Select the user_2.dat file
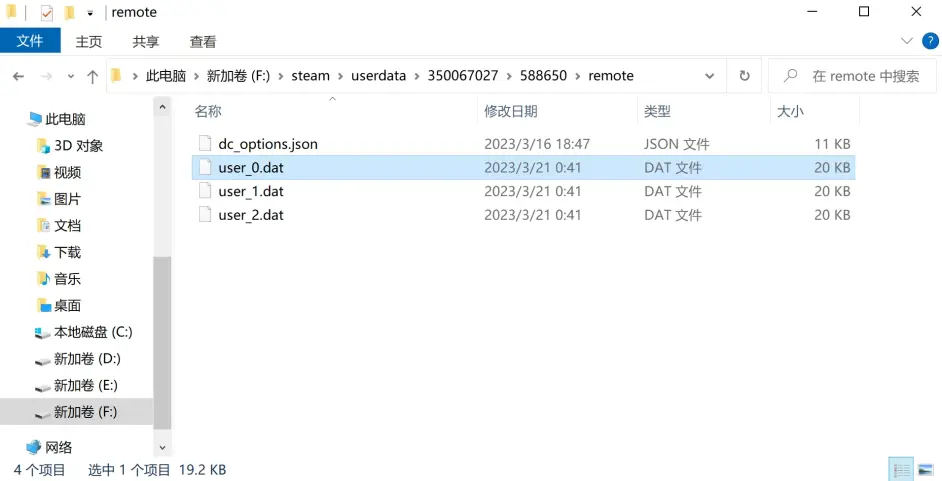This screenshot has width=942, height=481. pos(251,215)
